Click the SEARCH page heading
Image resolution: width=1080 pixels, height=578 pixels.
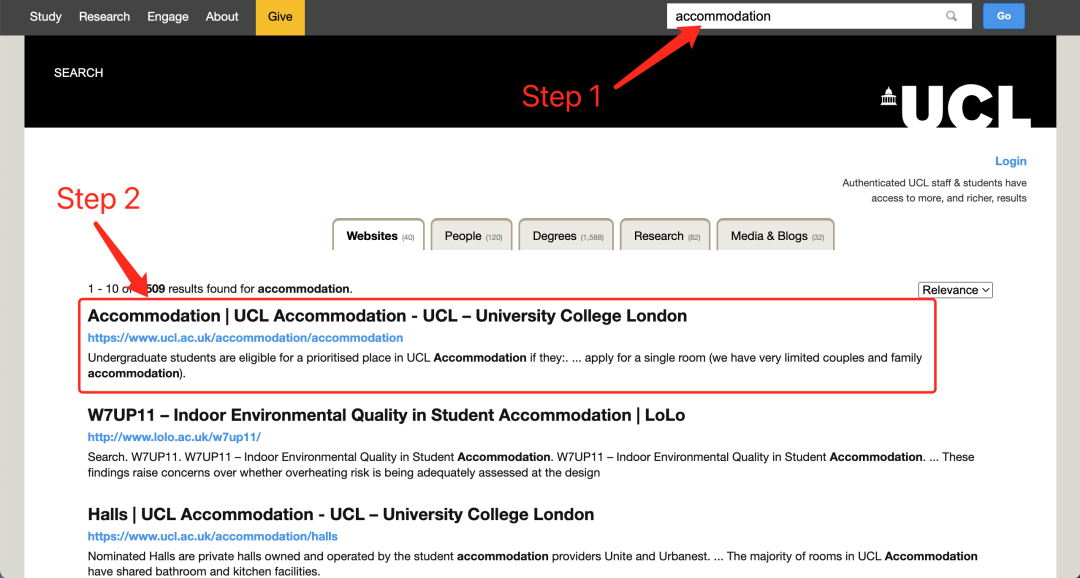(x=79, y=73)
